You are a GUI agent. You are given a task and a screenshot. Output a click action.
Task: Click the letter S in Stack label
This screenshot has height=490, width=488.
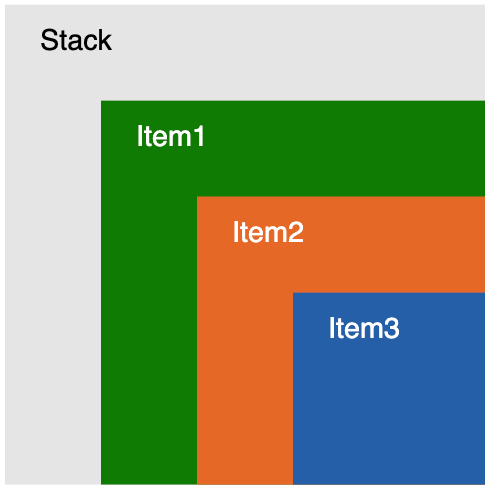tap(48, 40)
